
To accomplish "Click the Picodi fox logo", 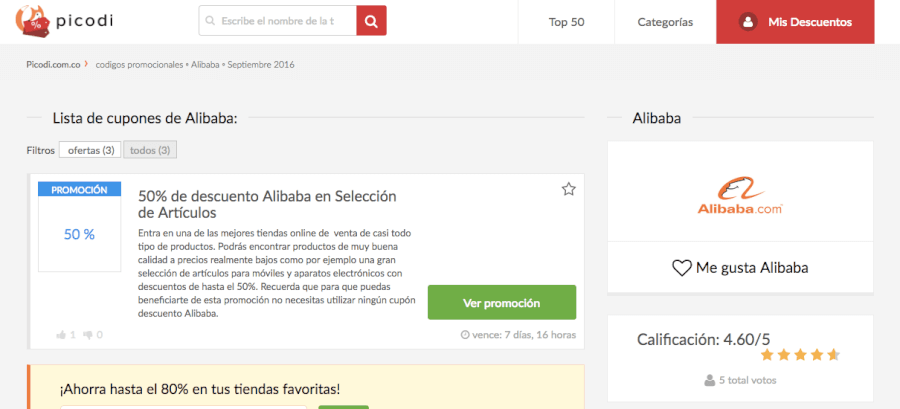I will pos(33,21).
